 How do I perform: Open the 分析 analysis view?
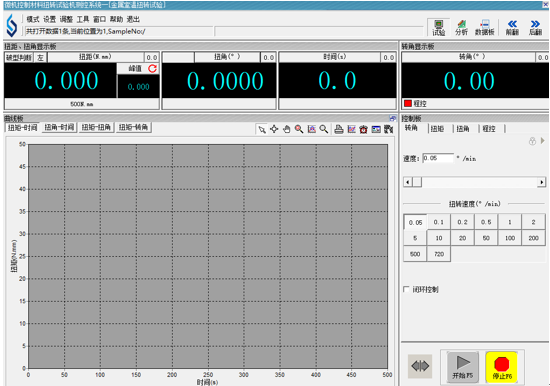click(461, 27)
